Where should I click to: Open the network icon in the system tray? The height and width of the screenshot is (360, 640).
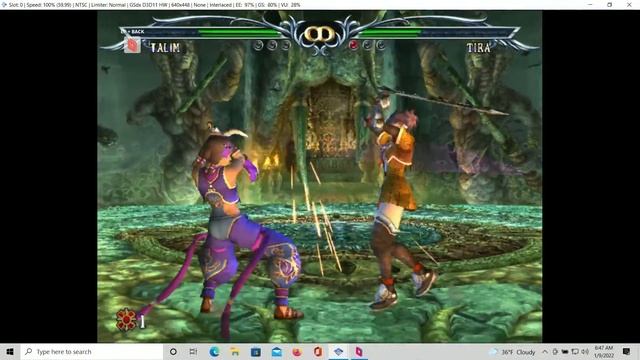575,351
